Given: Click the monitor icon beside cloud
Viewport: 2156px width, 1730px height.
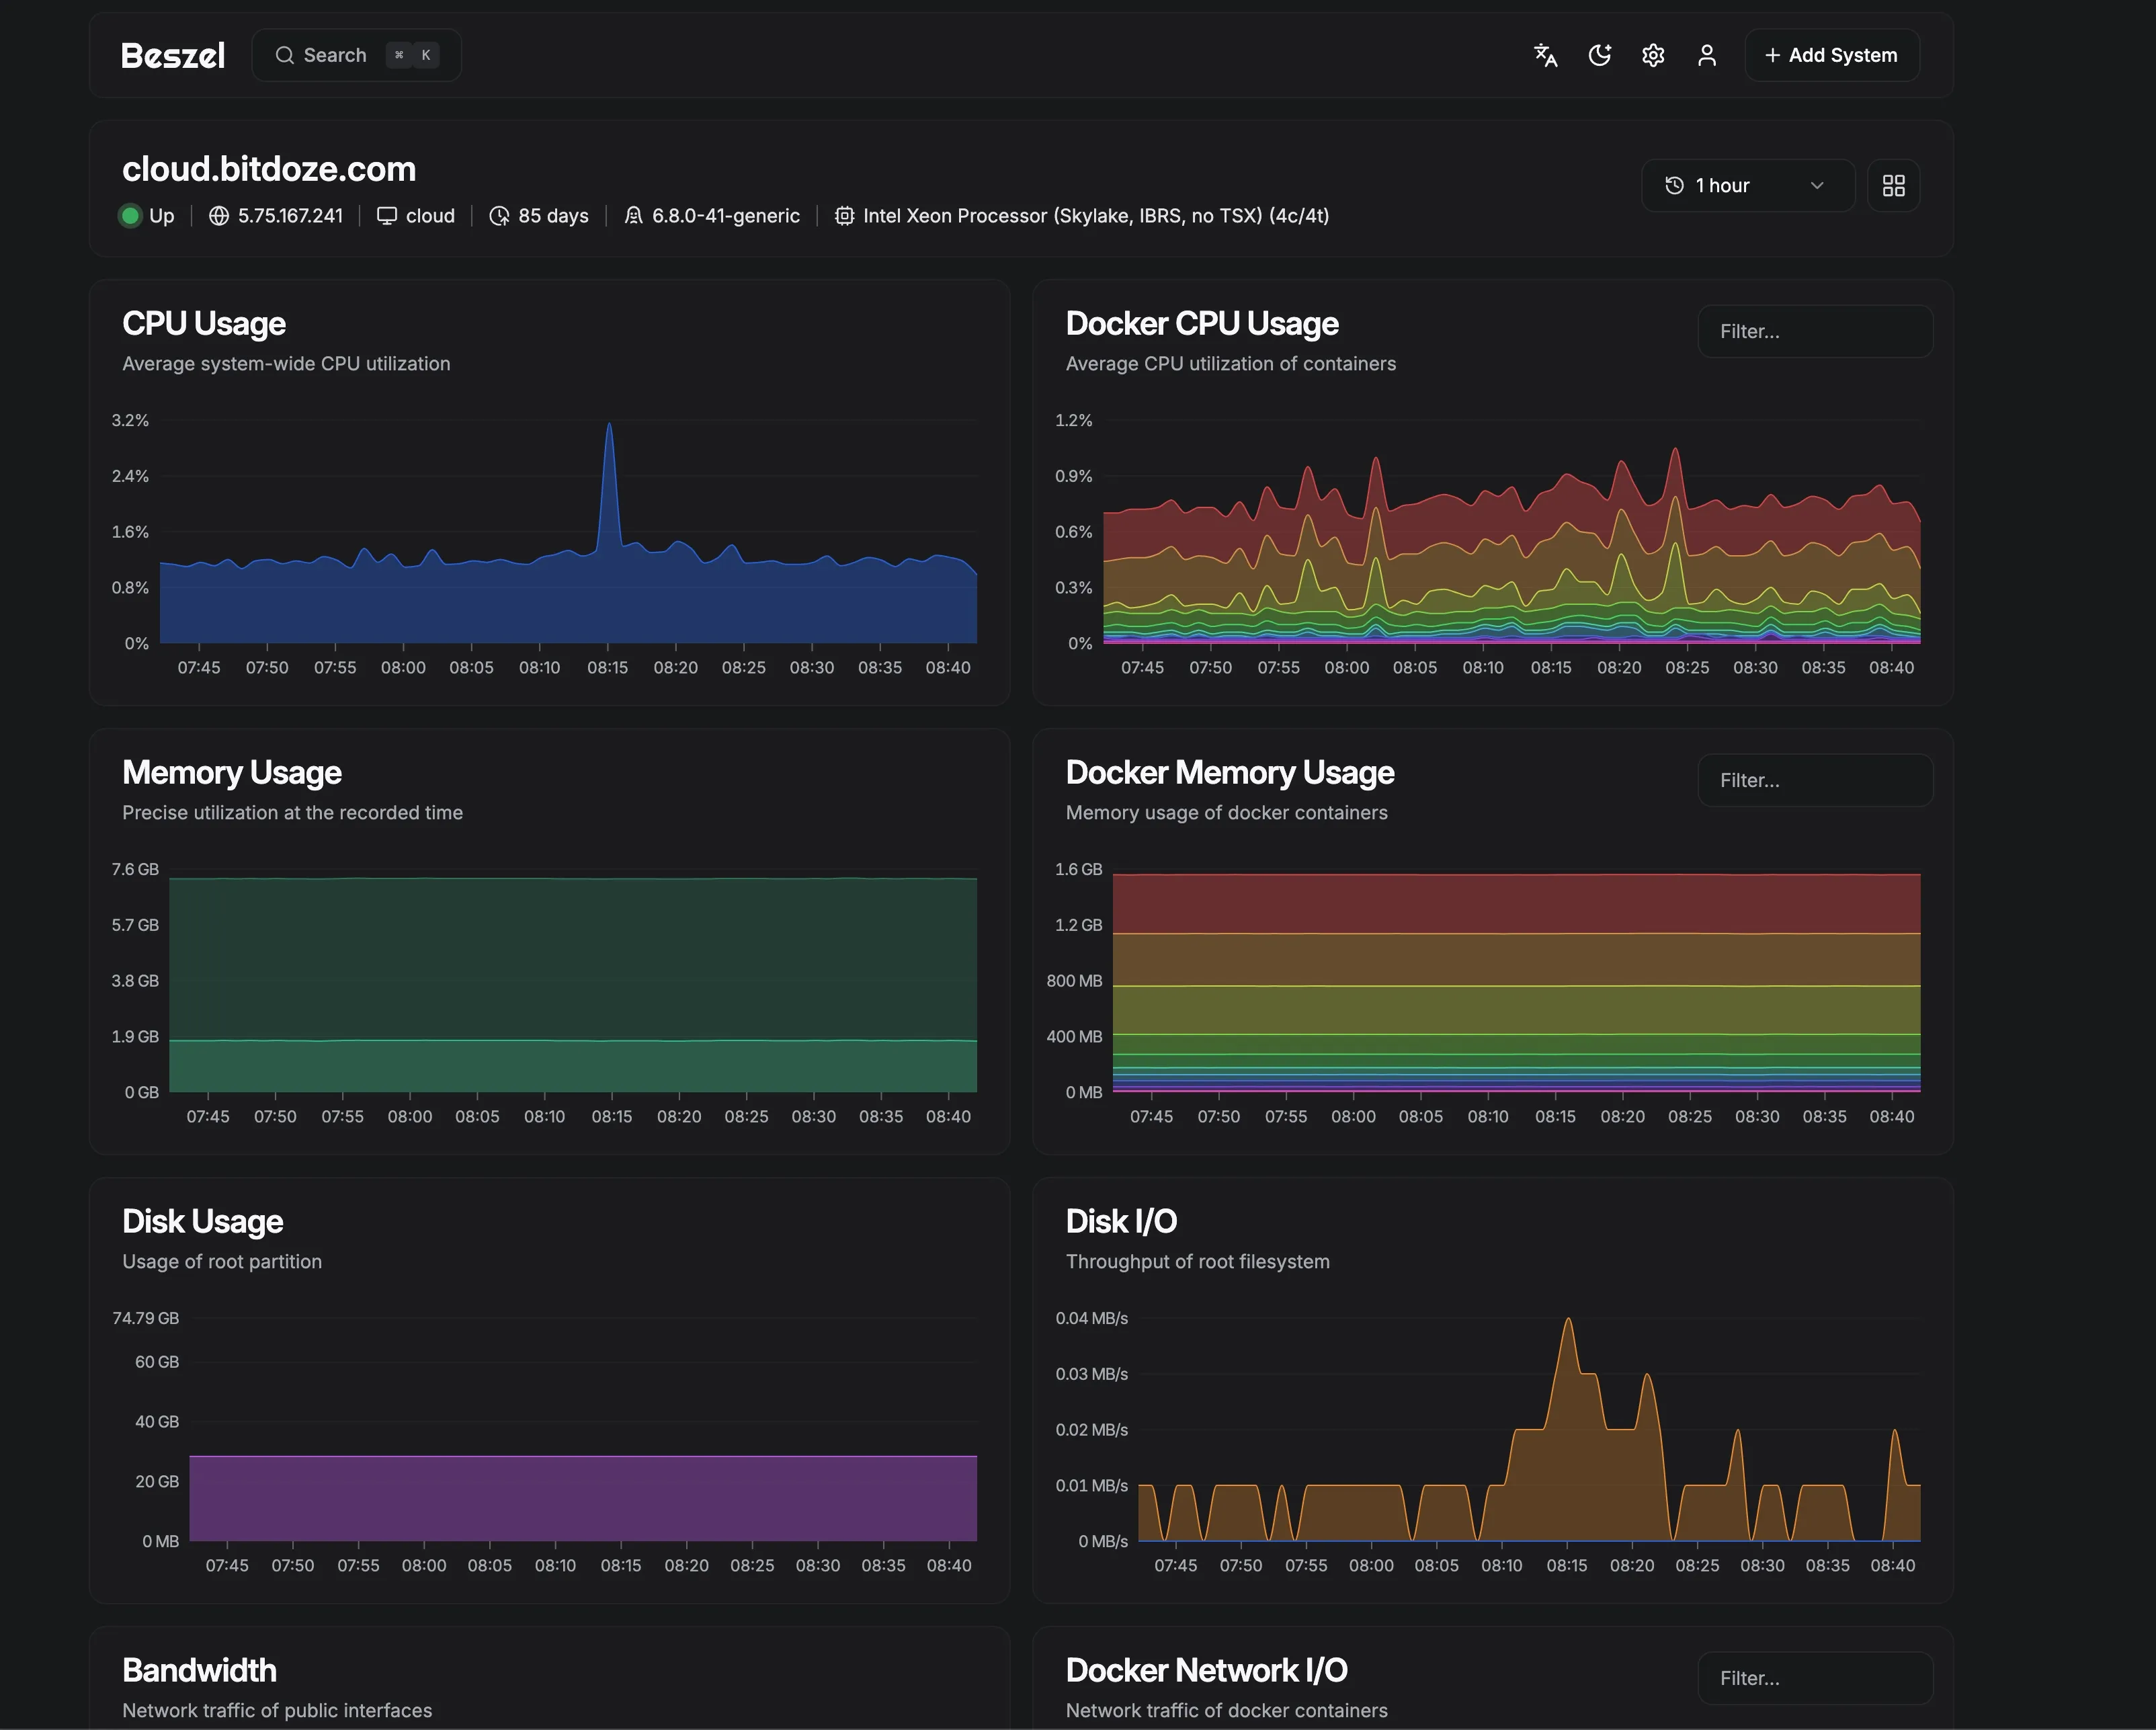Looking at the screenshot, I should [387, 216].
